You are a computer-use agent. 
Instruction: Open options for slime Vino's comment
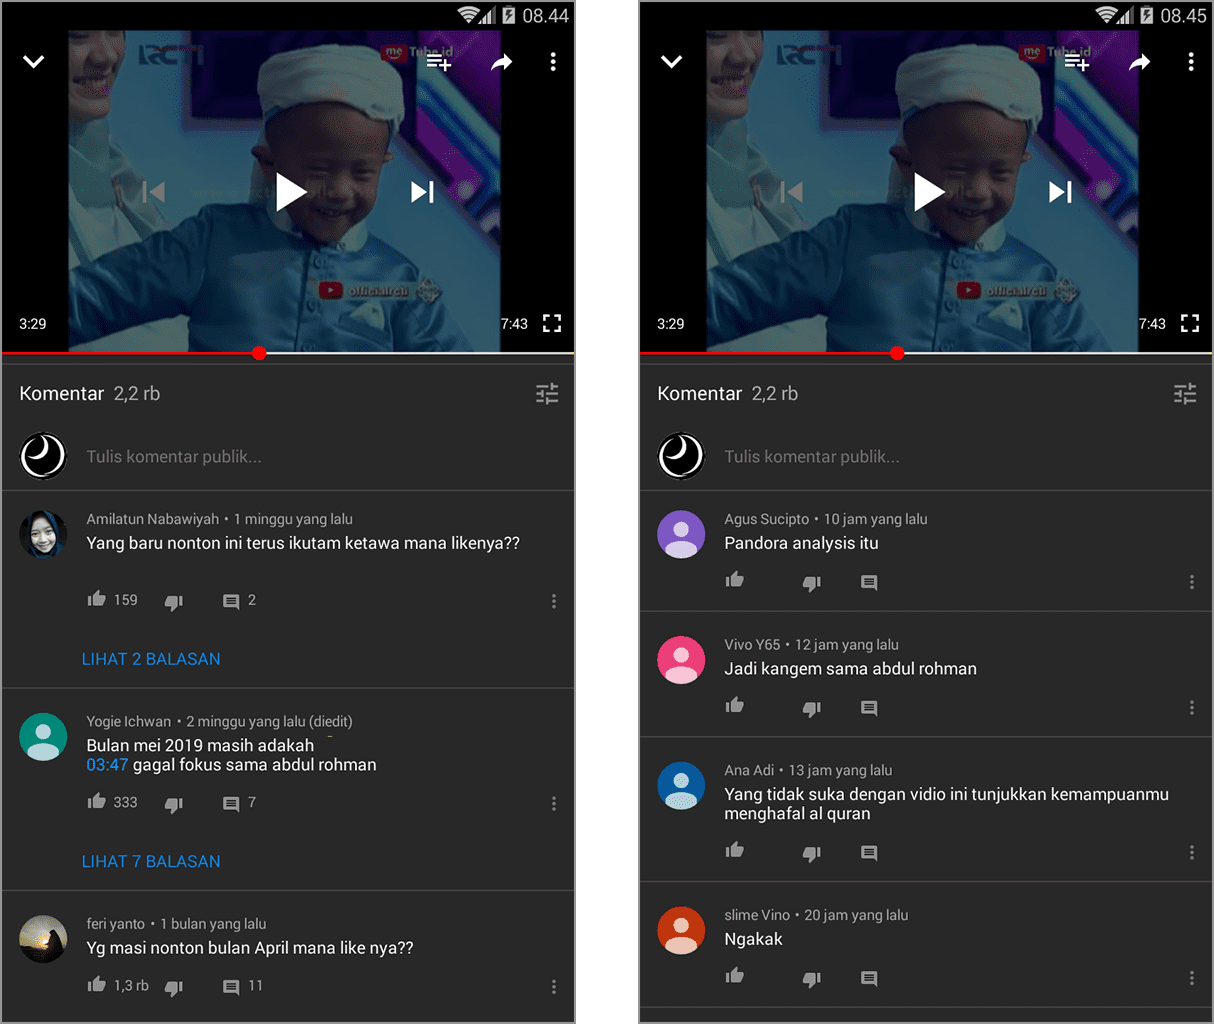point(1192,978)
